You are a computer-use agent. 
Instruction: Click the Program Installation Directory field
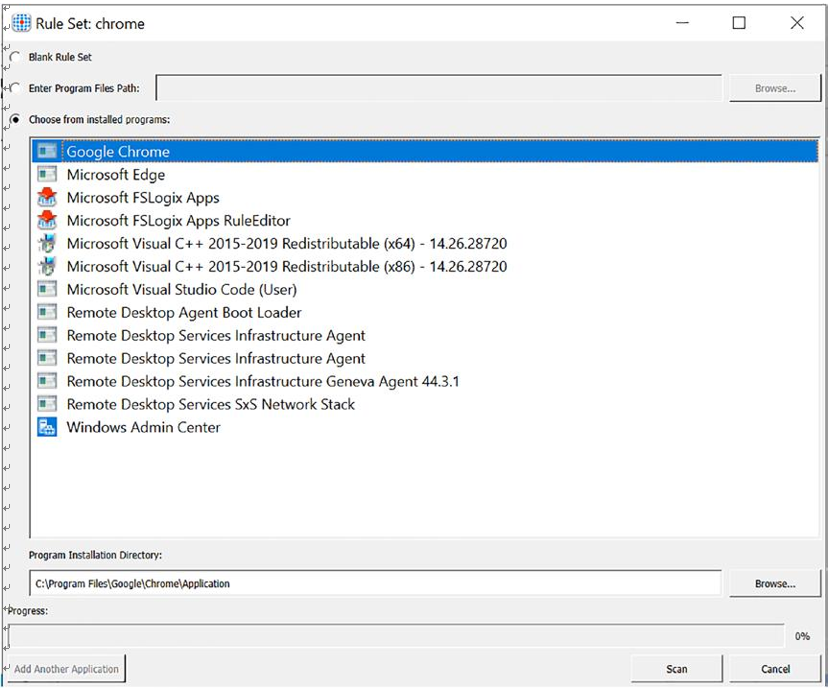[376, 583]
